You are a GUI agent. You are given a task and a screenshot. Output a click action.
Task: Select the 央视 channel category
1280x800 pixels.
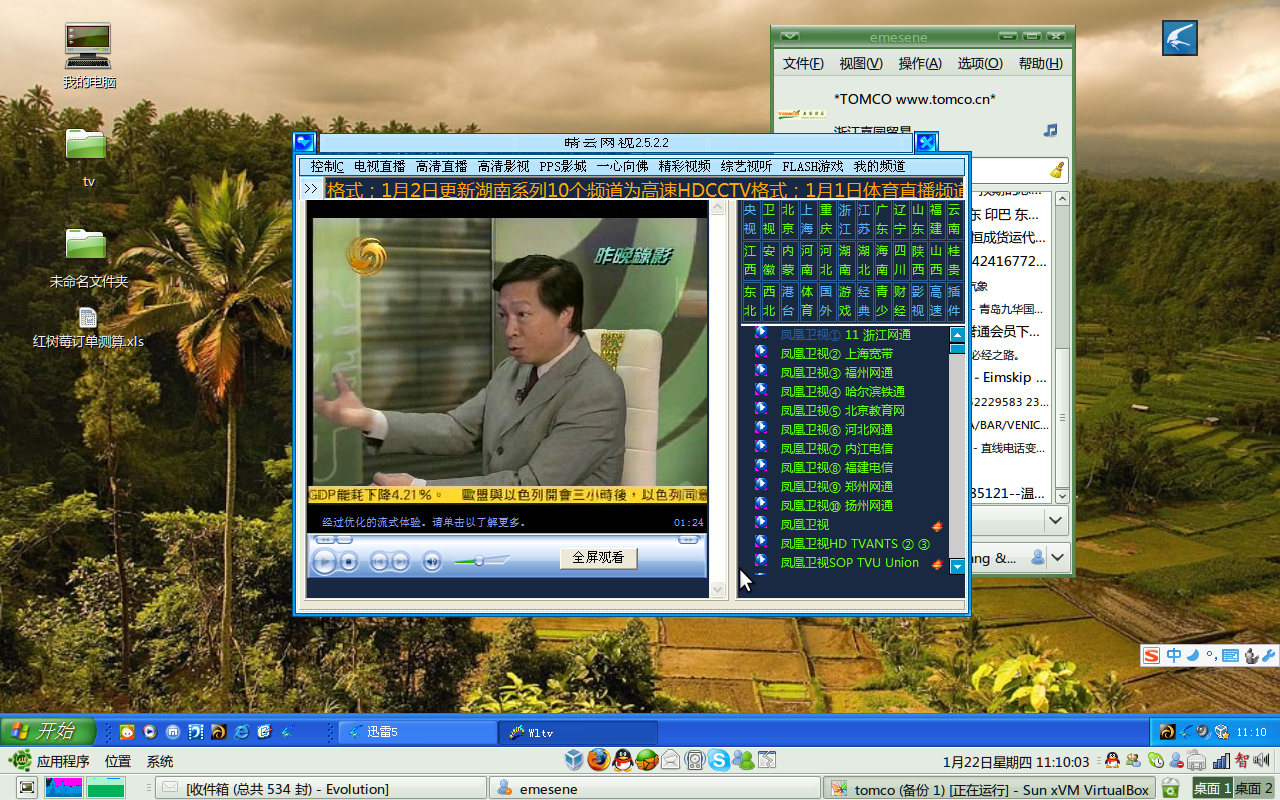[x=750, y=219]
